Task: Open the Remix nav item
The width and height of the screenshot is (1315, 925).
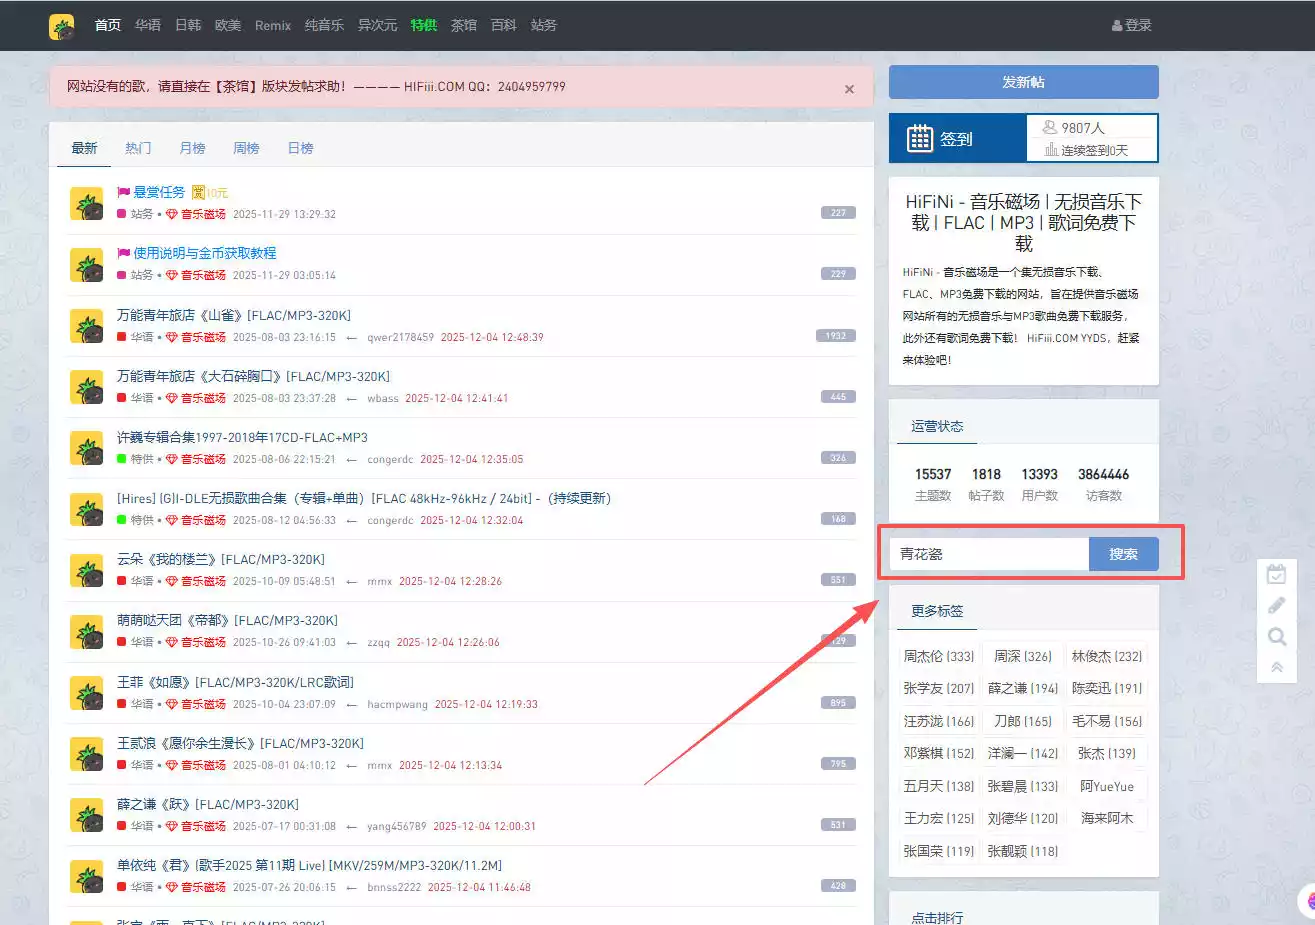Action: click(x=273, y=25)
